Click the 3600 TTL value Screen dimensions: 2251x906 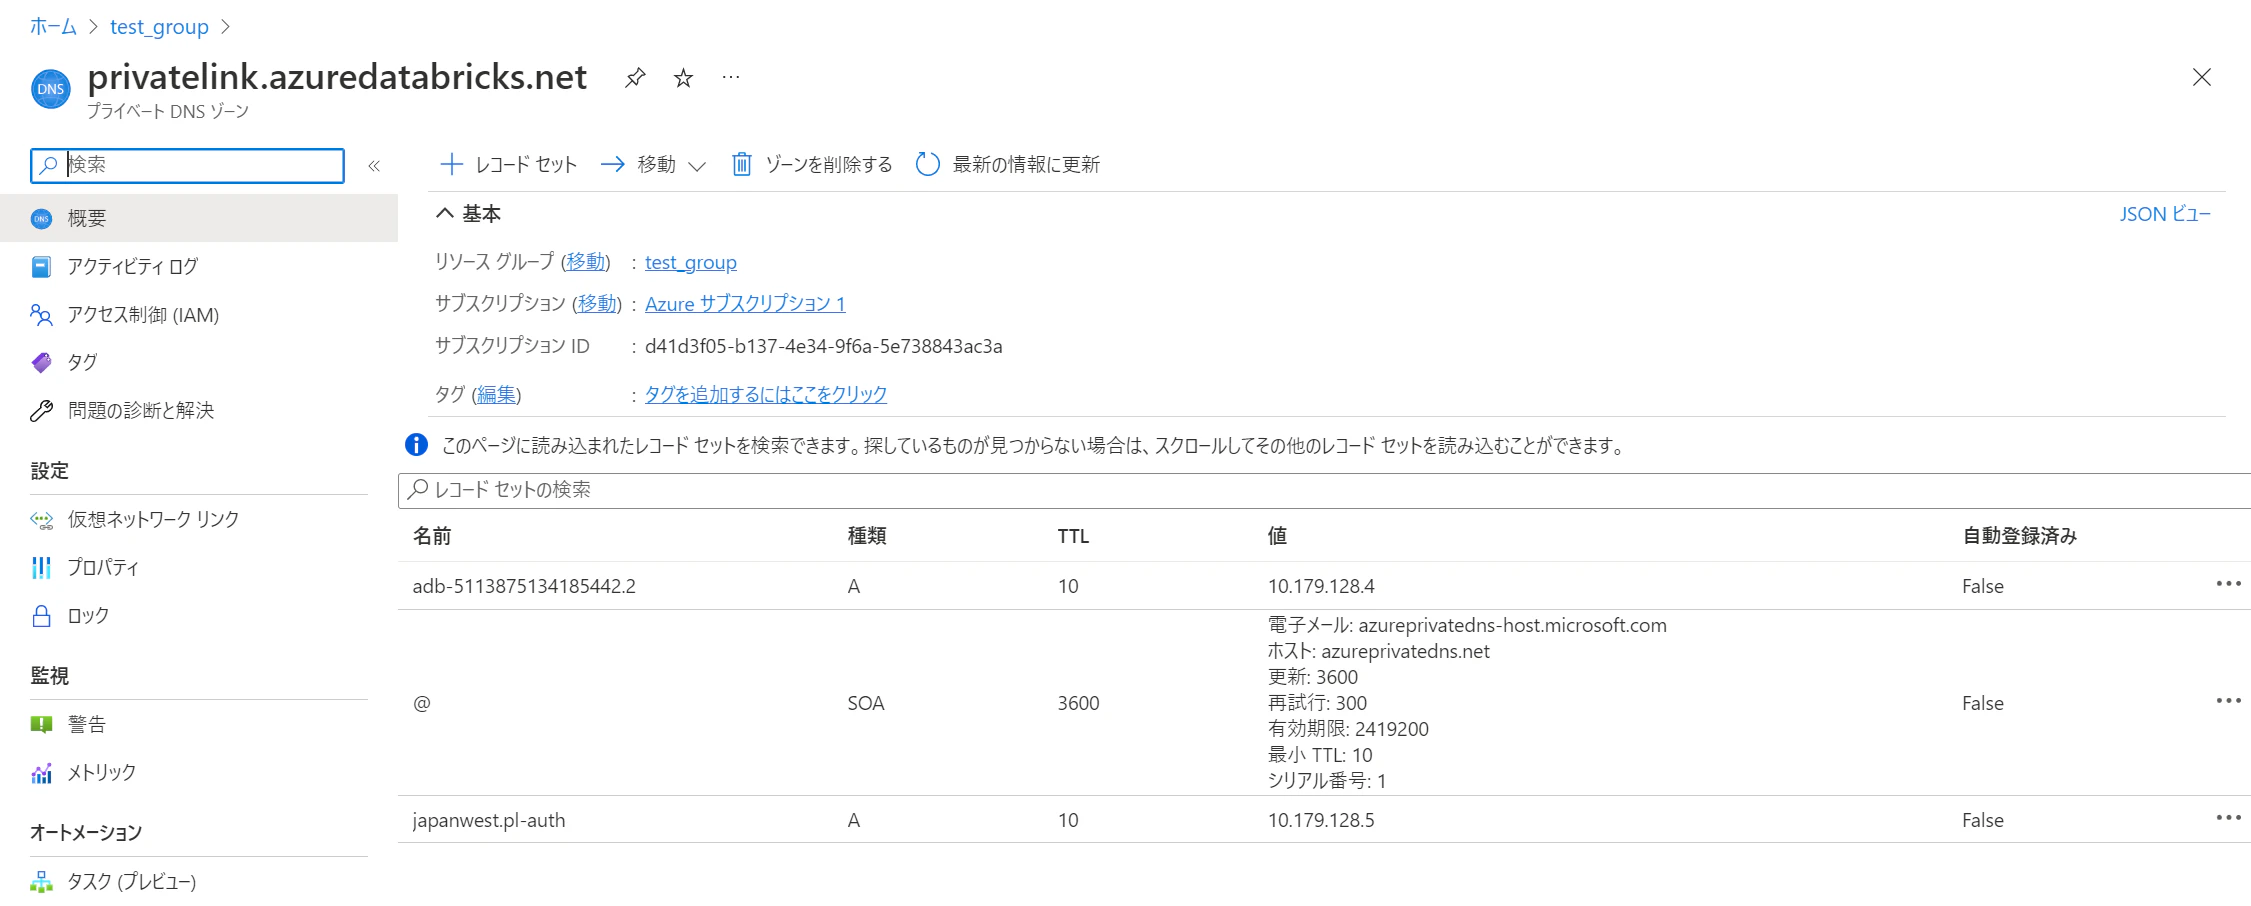click(1078, 703)
